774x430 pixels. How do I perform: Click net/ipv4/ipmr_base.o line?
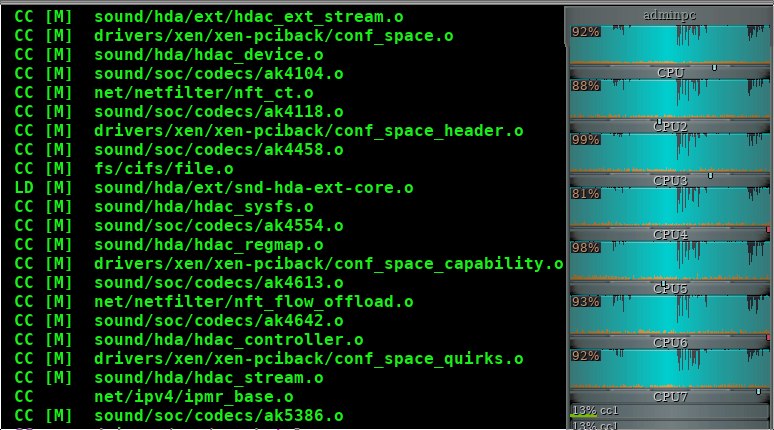pyautogui.click(x=154, y=397)
